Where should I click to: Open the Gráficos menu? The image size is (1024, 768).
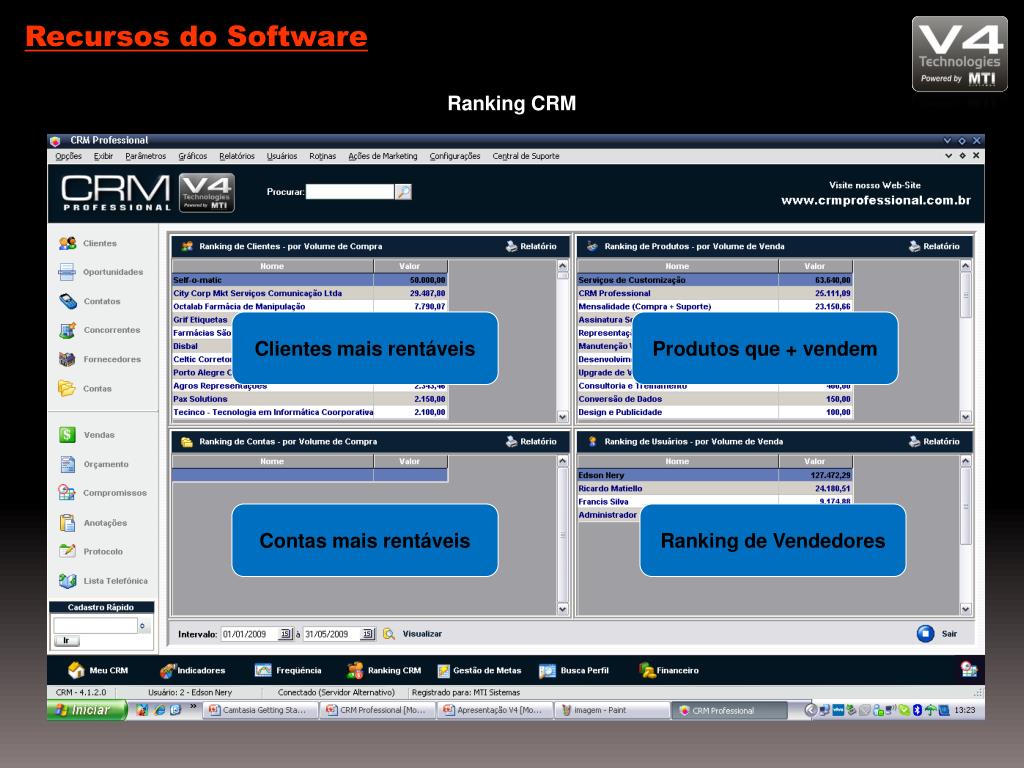[193, 156]
